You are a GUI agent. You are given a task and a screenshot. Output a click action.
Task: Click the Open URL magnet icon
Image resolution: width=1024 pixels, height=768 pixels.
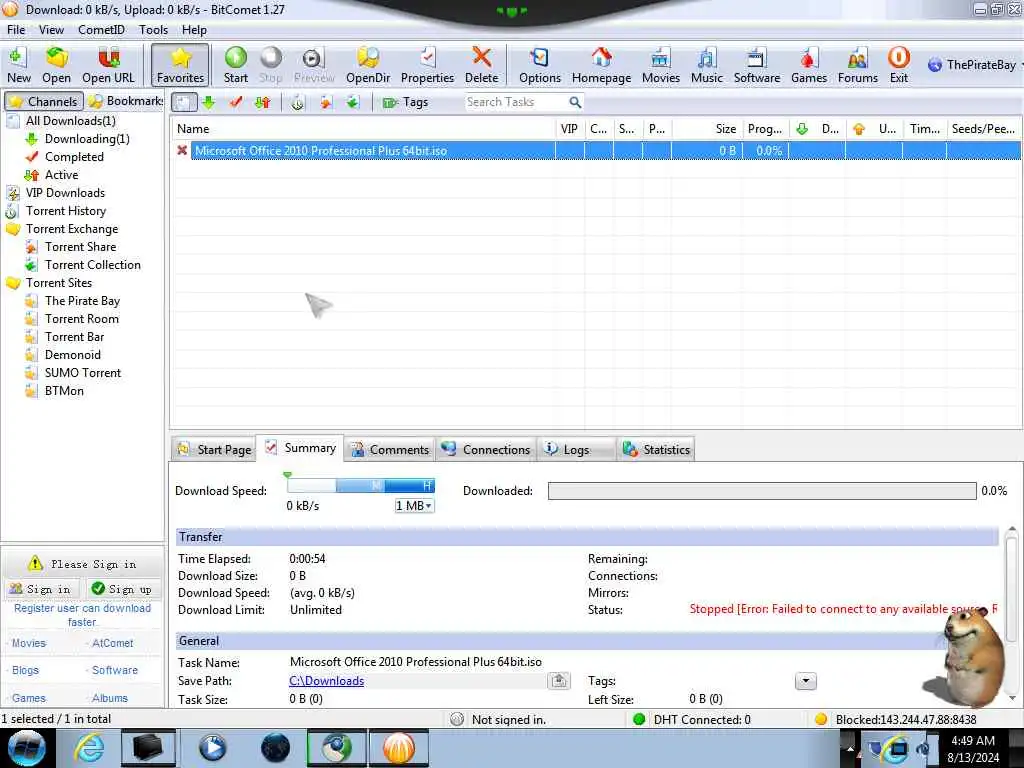point(108,65)
